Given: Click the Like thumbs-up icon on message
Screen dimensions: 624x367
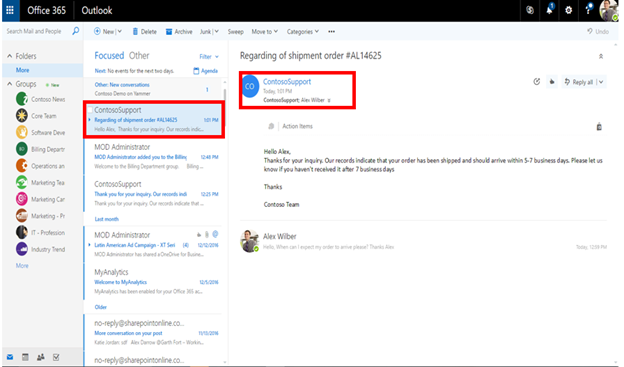Looking at the screenshot, I should 552,82.
